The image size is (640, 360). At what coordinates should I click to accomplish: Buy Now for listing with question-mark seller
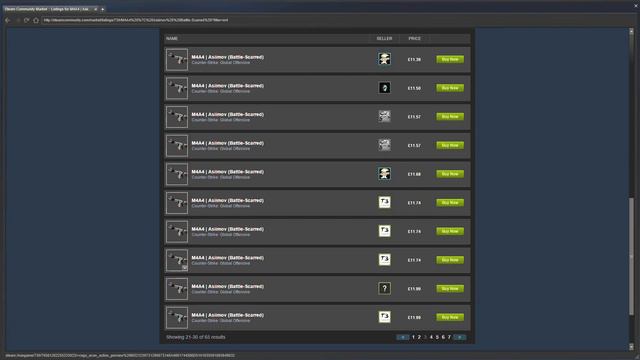coord(450,289)
